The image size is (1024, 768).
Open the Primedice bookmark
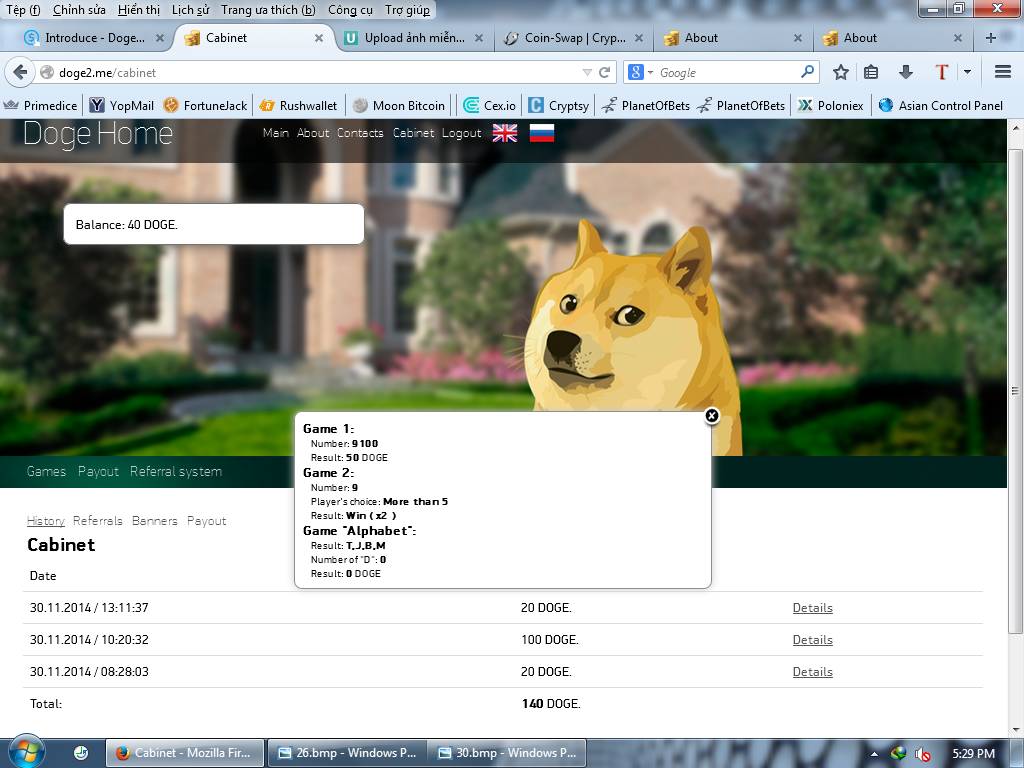(40, 105)
